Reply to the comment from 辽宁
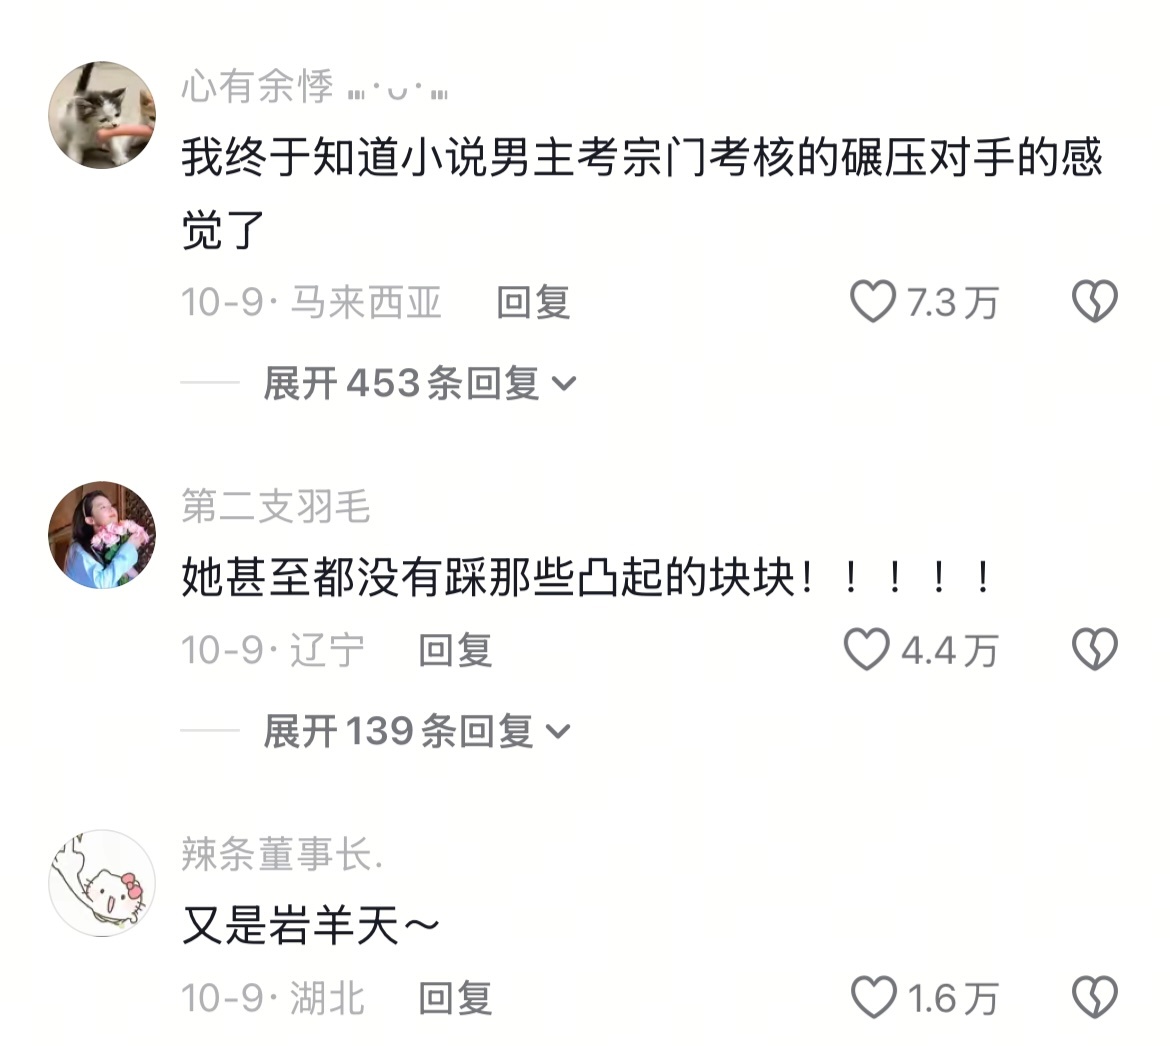This screenshot has width=1170, height=1046. [454, 650]
